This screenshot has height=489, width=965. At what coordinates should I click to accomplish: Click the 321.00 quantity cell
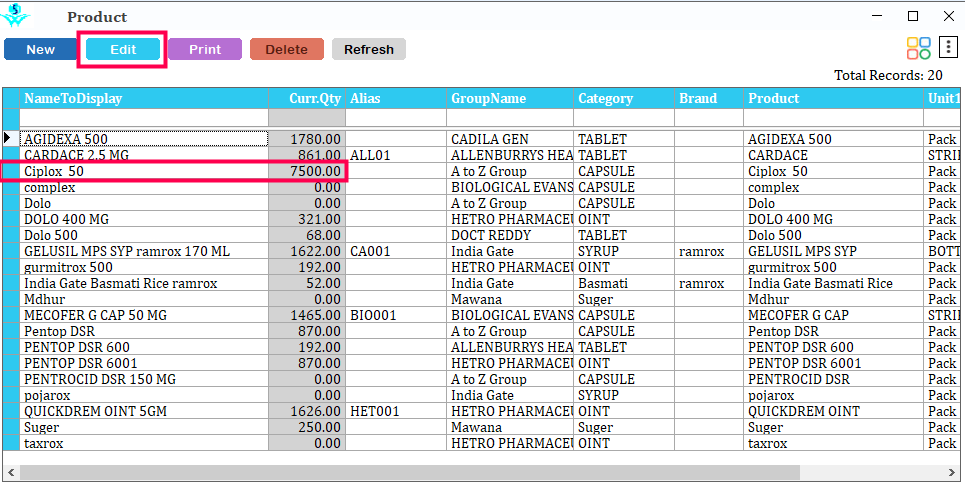point(307,219)
